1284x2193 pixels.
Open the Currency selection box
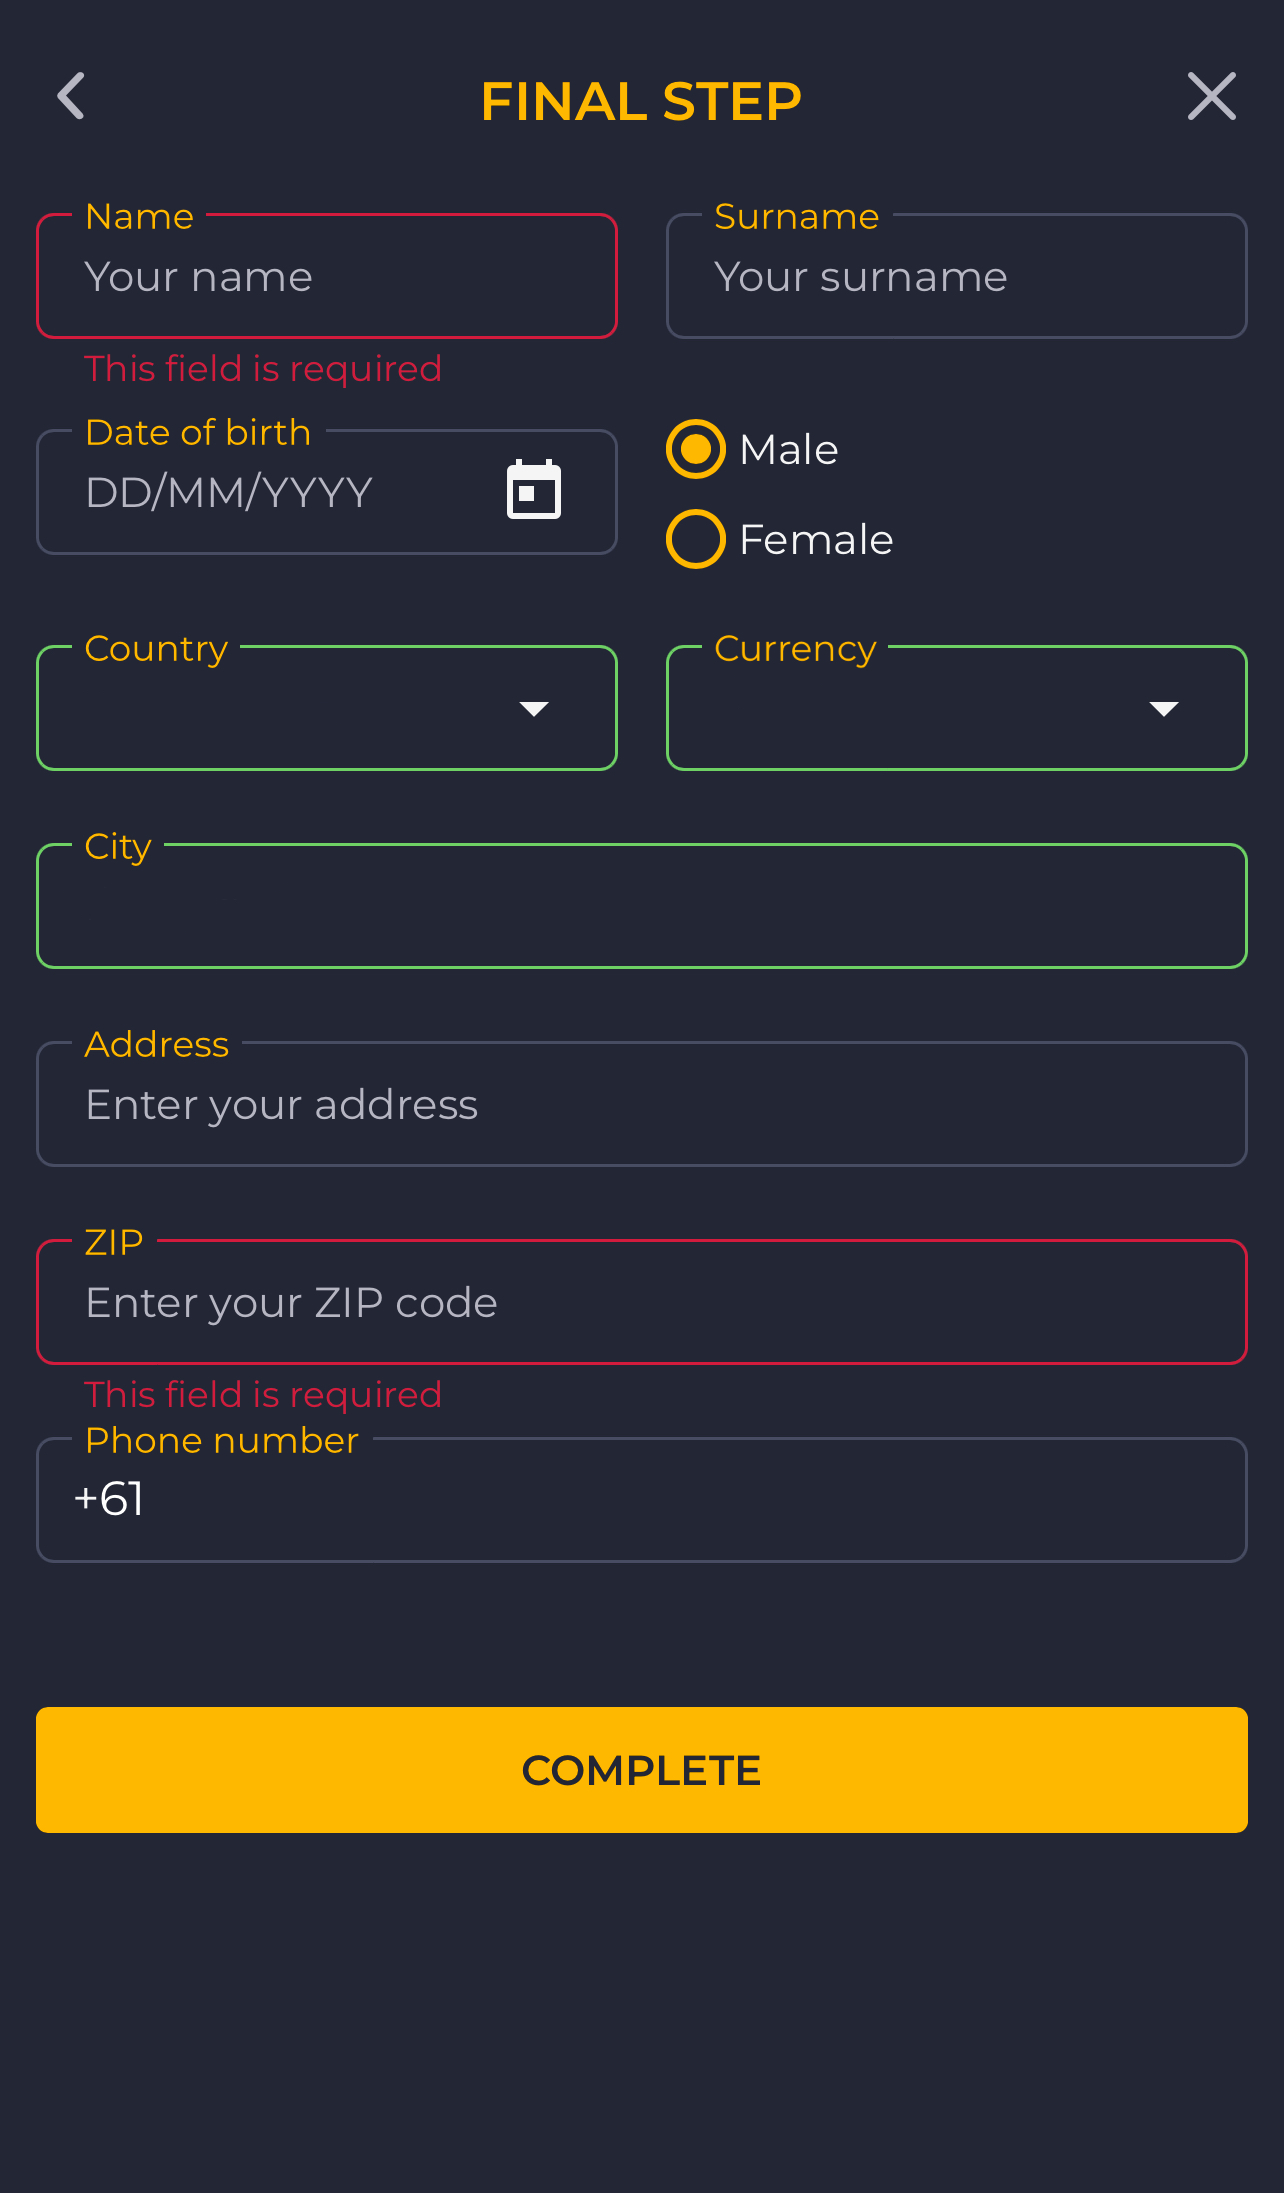pos(957,708)
